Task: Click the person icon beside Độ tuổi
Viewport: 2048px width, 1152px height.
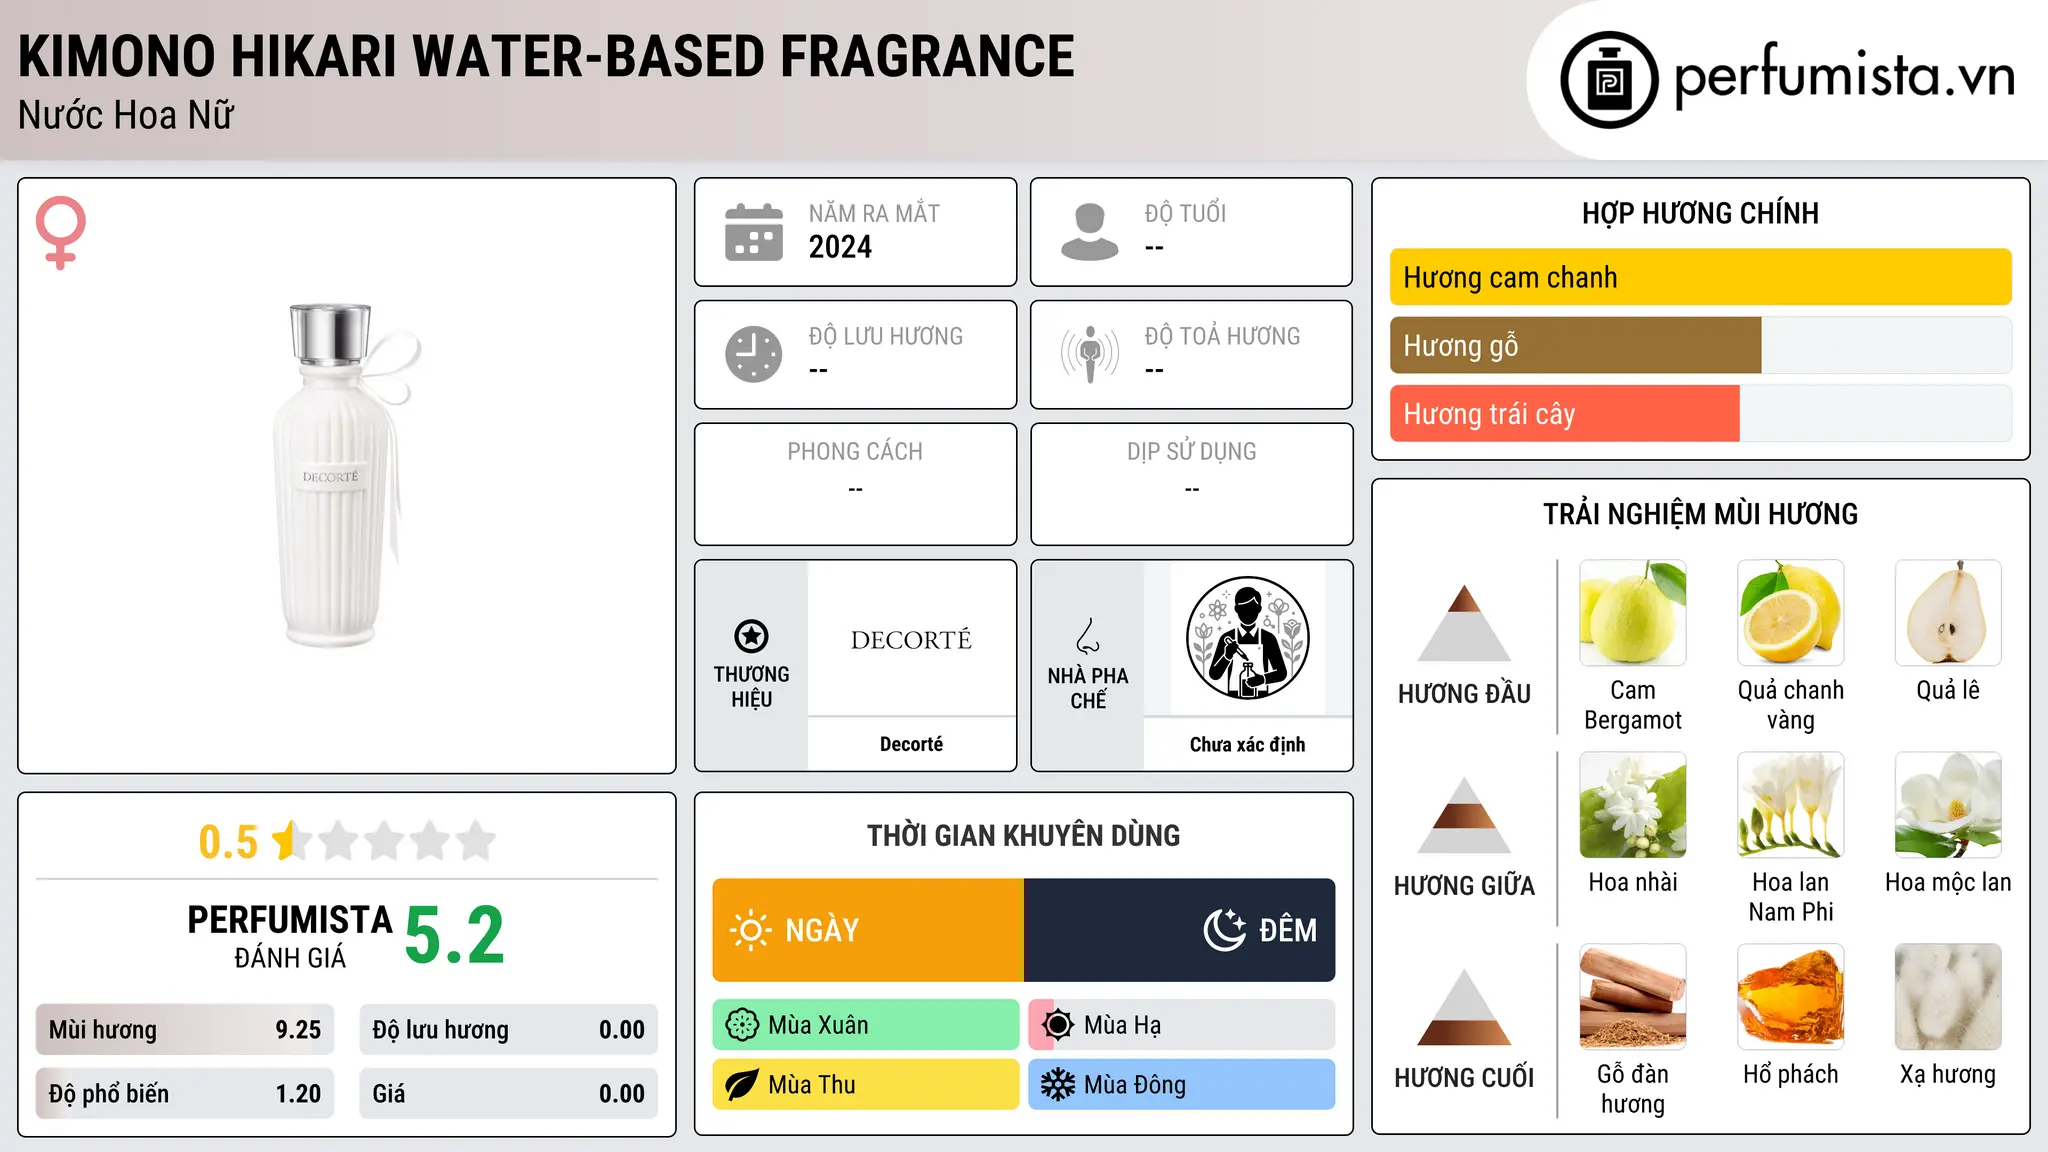Action: coord(1090,232)
